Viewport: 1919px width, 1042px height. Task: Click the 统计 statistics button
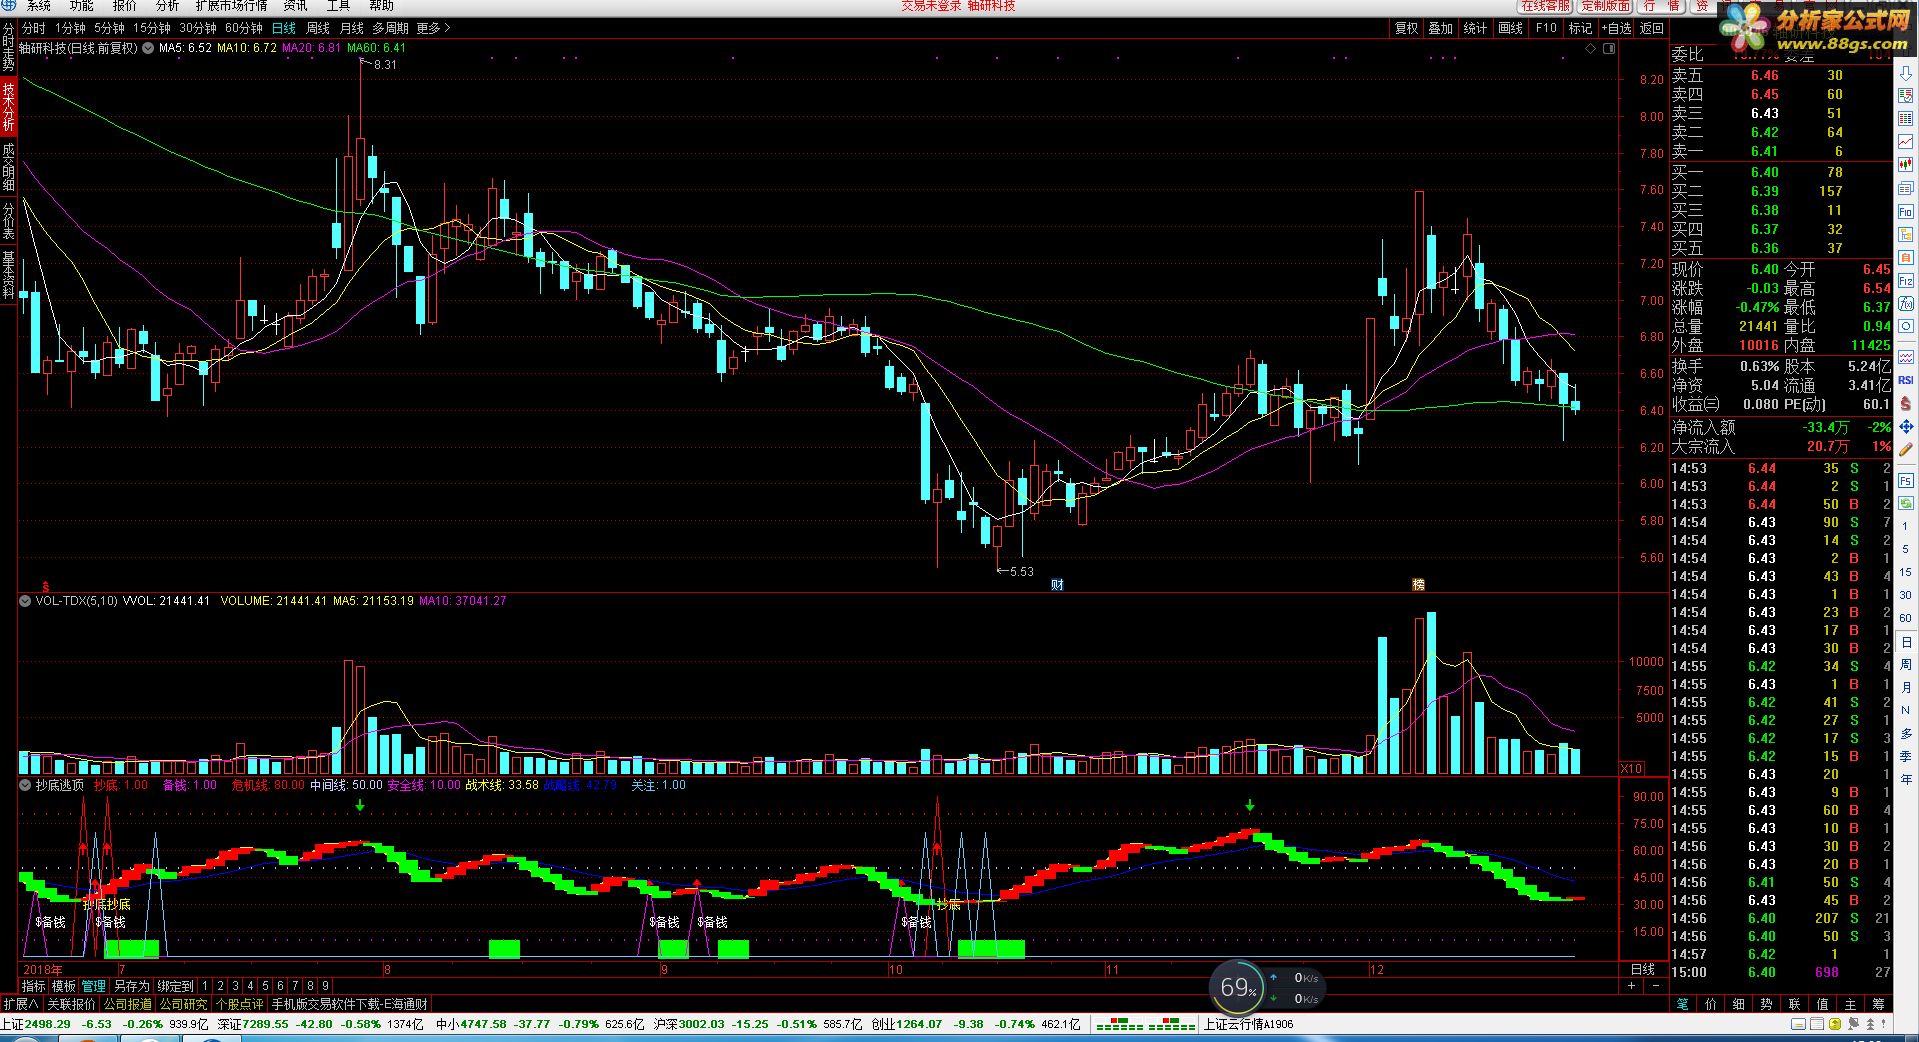[x=1475, y=28]
